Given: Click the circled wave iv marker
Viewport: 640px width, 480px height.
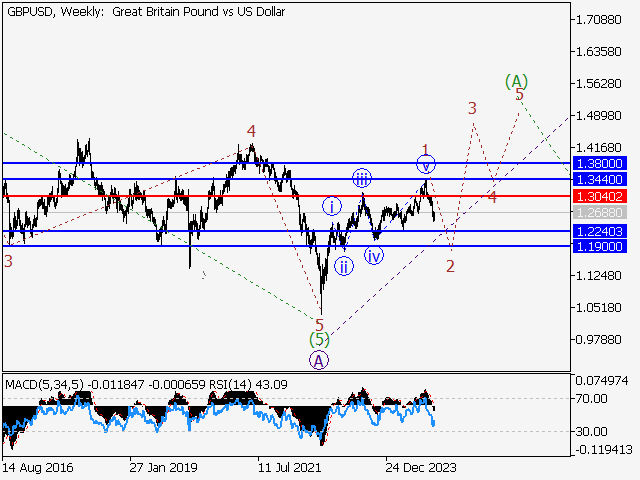Looking at the screenshot, I should pyautogui.click(x=374, y=256).
